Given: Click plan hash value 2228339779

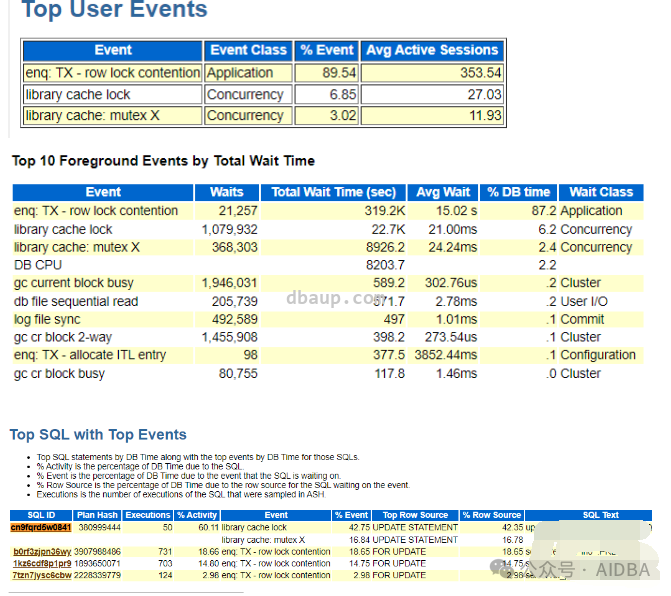Looking at the screenshot, I should (97, 575).
